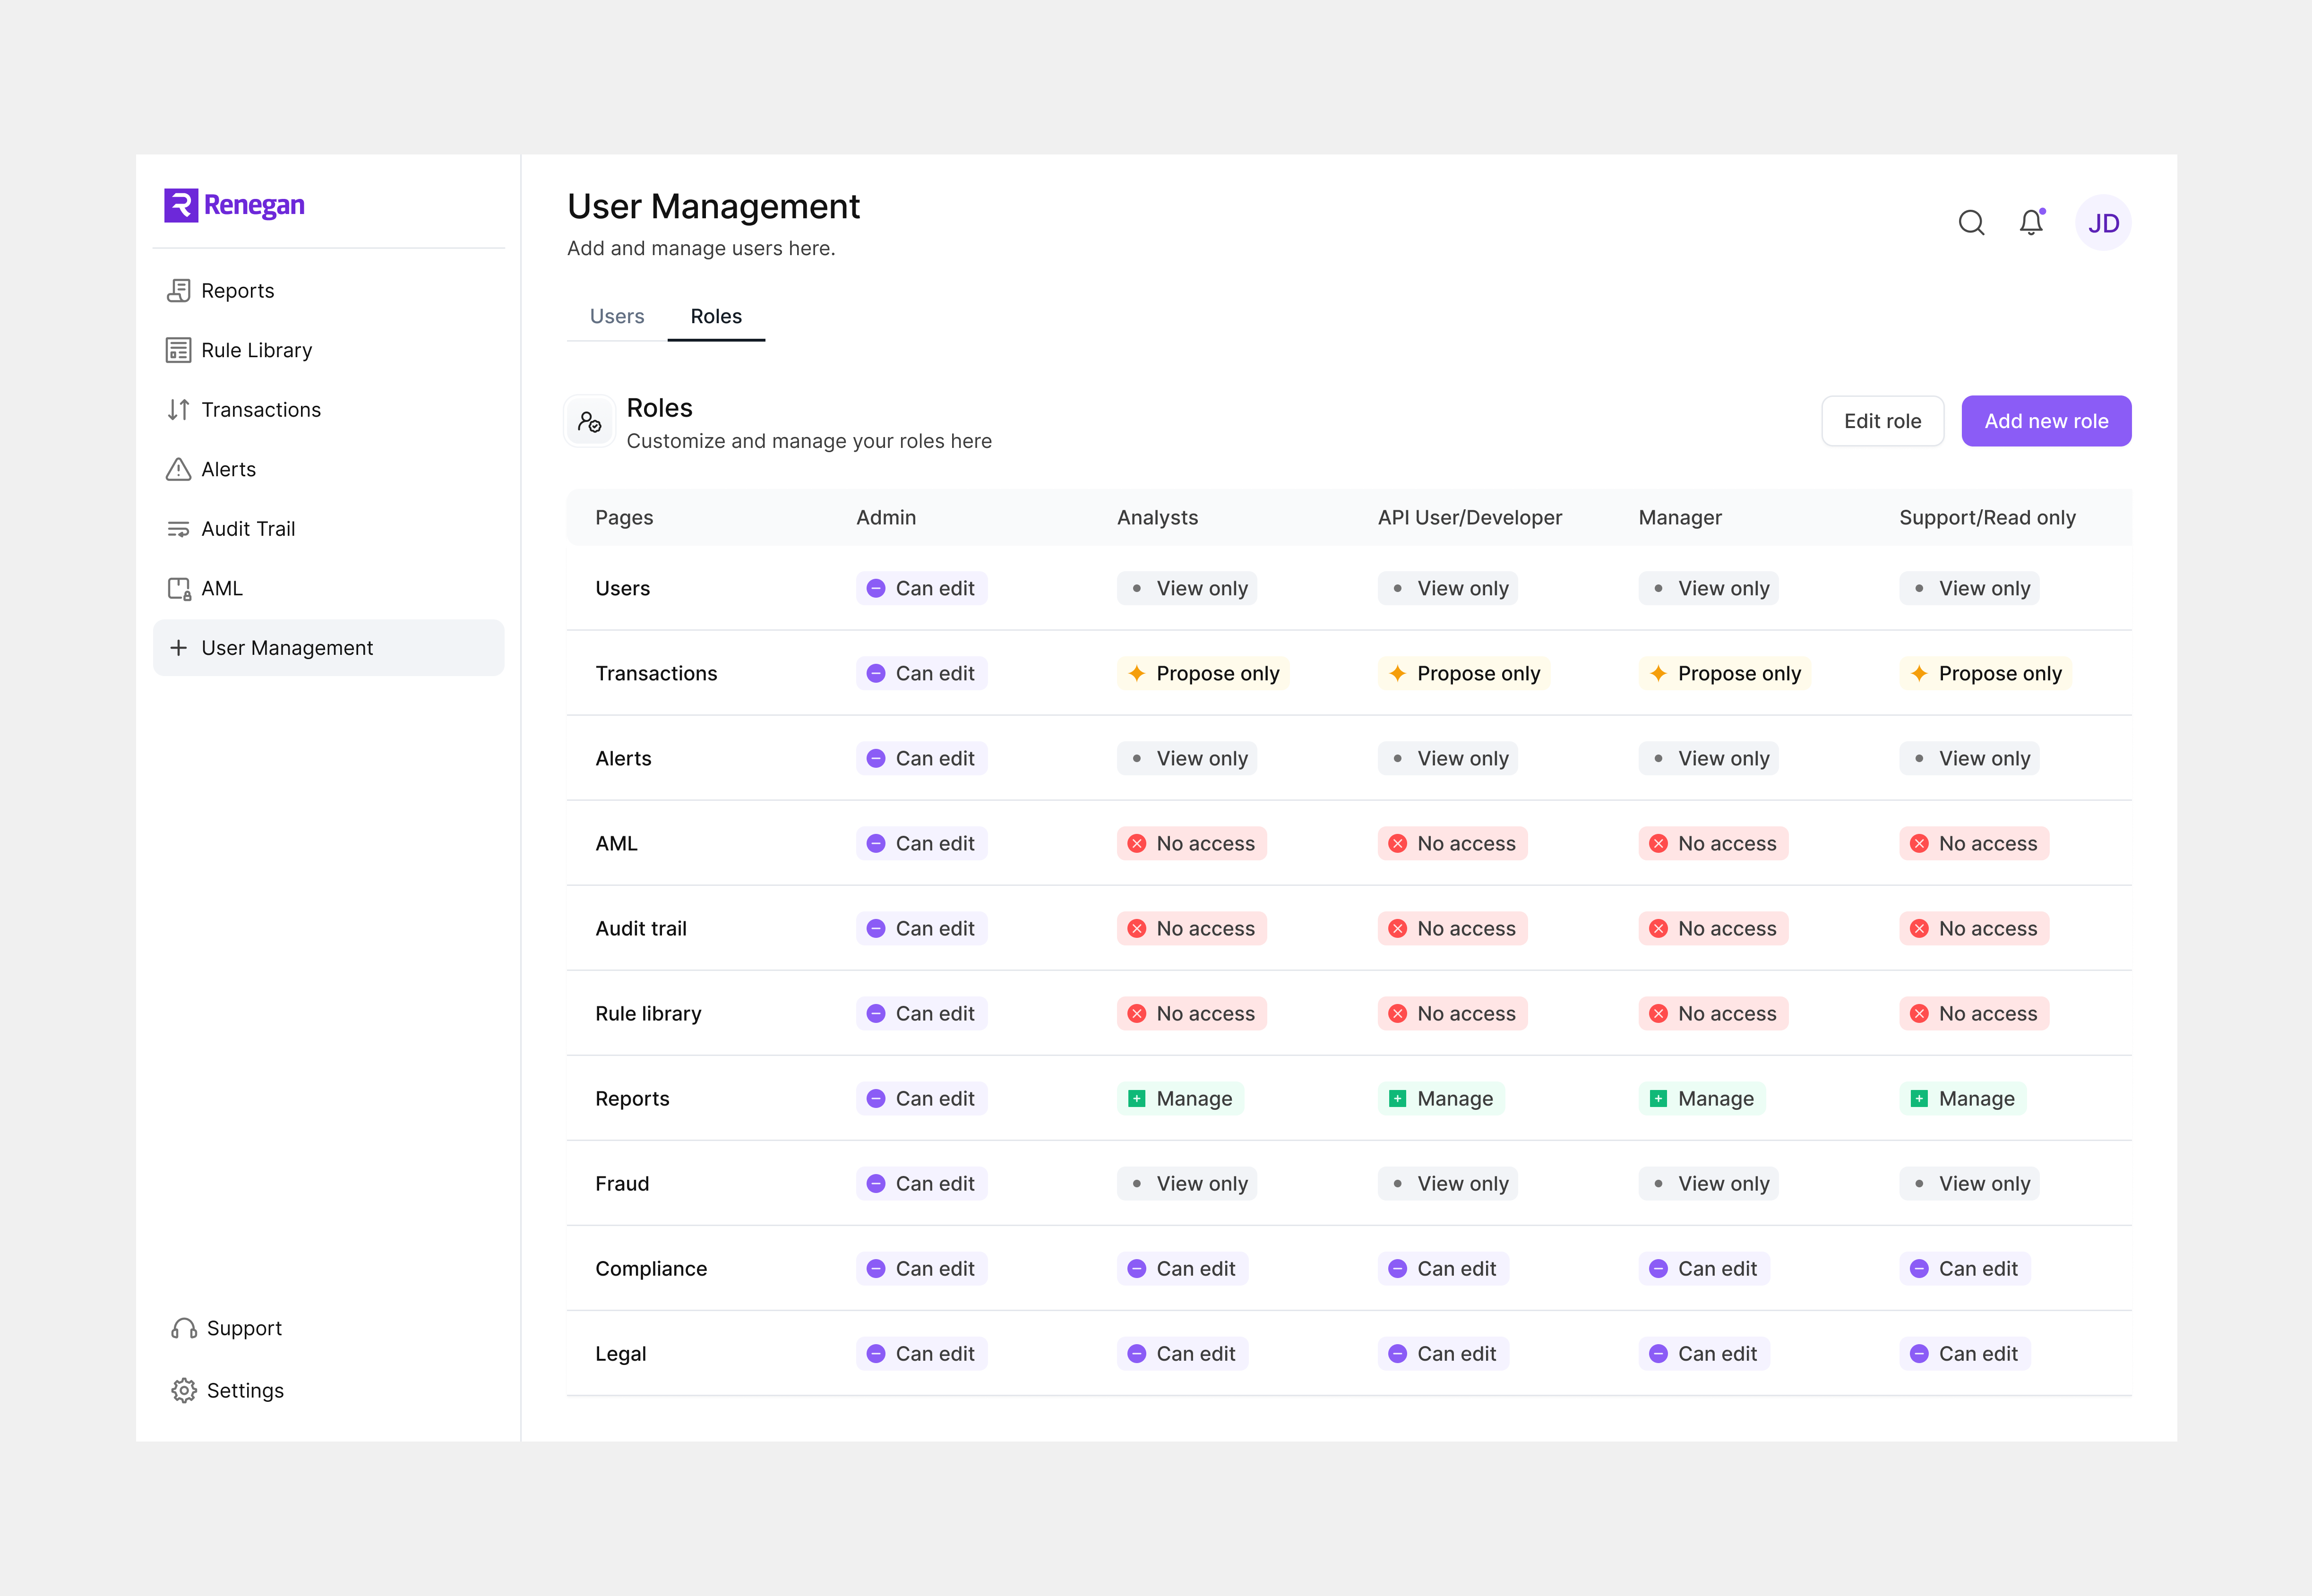Viewport: 2312px width, 1596px height.
Task: Click the Admin column header
Action: click(886, 518)
